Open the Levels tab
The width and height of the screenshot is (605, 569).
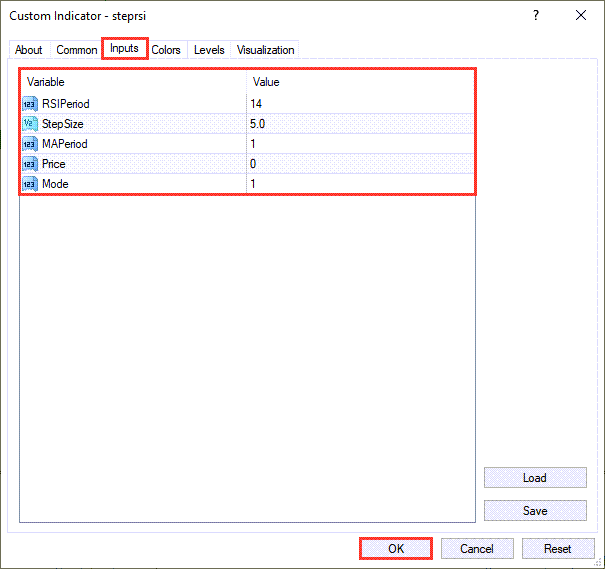(209, 50)
